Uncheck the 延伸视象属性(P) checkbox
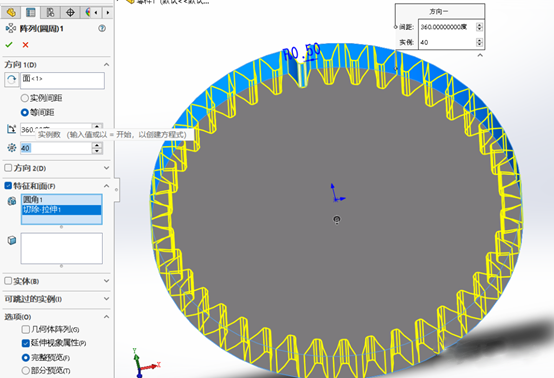Screen dimensions: 554x378 tap(25, 343)
